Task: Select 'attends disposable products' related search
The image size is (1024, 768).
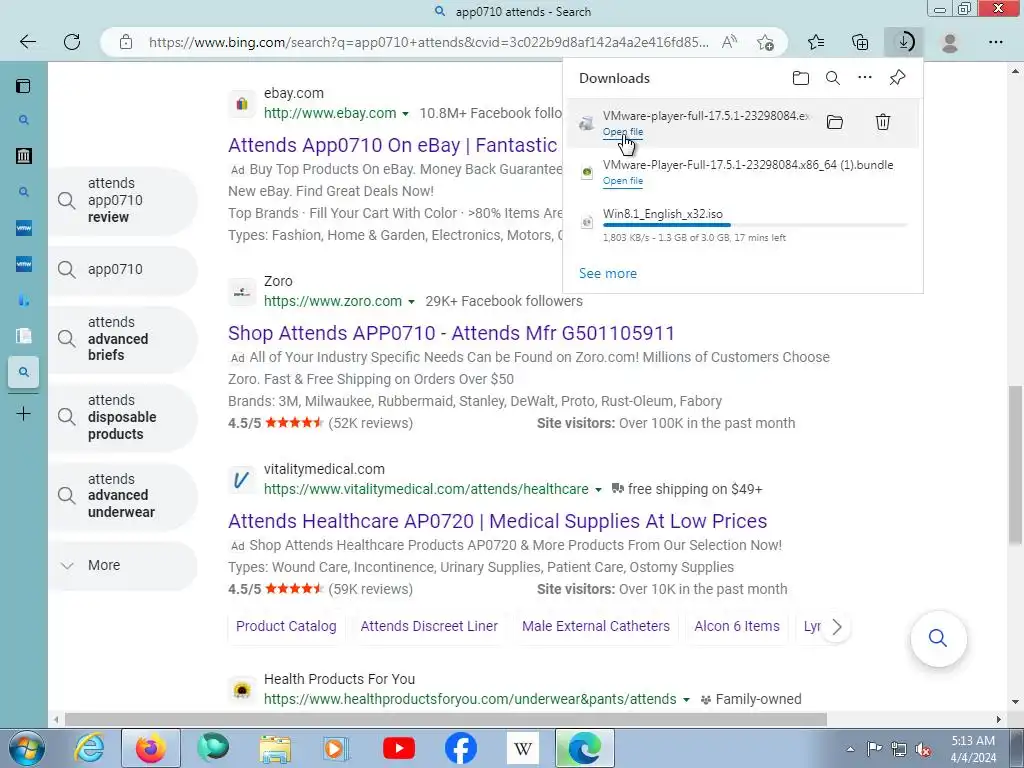Action: tap(122, 417)
